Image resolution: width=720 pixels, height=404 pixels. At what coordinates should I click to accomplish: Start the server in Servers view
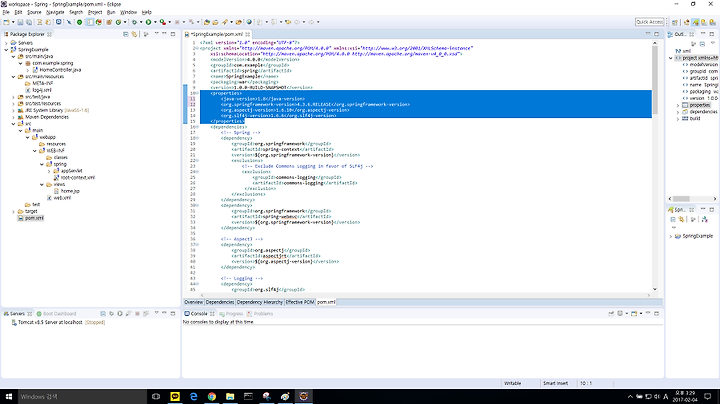pos(119,314)
